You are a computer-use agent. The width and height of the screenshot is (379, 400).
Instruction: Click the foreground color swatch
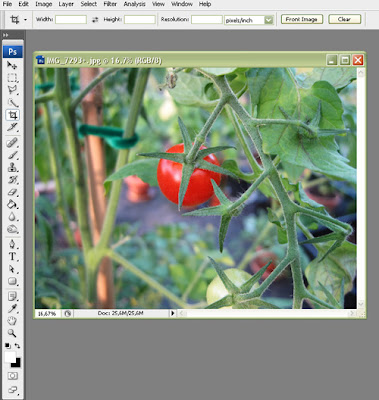click(x=10, y=357)
